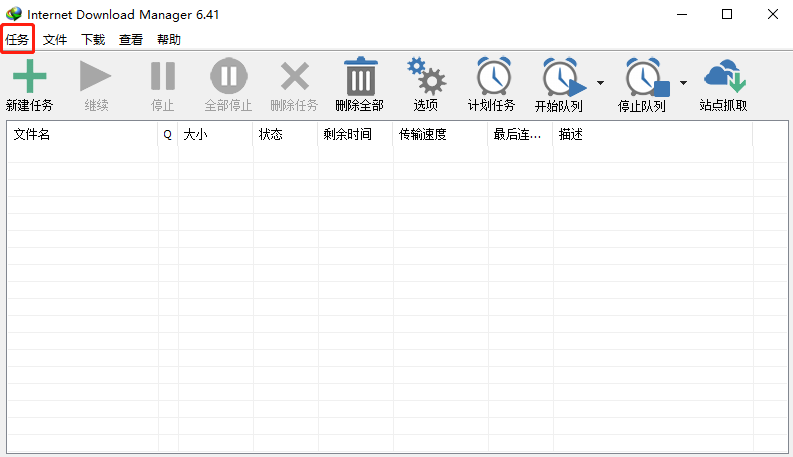Expand the 开始队列 dropdown arrow
Screen dimensions: 793x457
(x=600, y=82)
